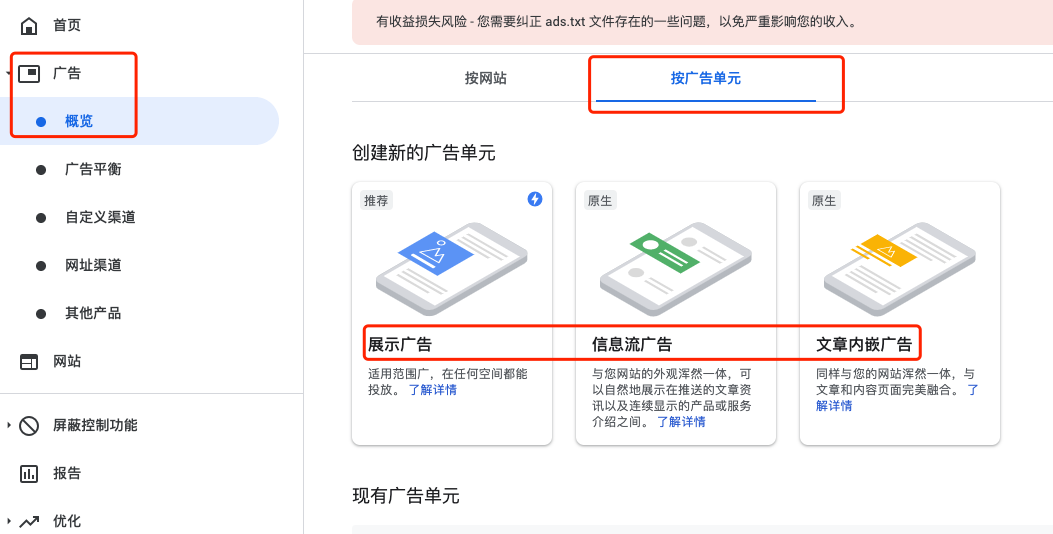The width and height of the screenshot is (1053, 534).
Task: Click the 报告 reports icon
Action: pyautogui.click(x=29, y=473)
